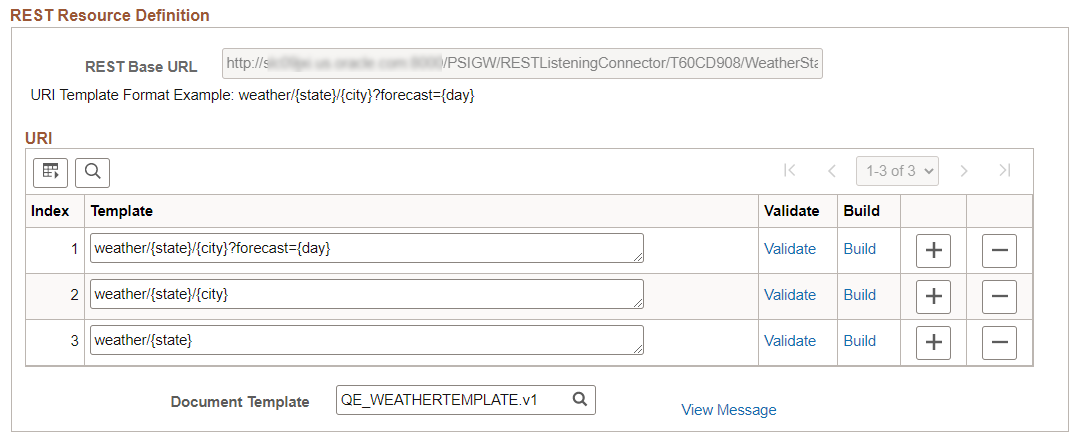Open the View Message link

(729, 410)
